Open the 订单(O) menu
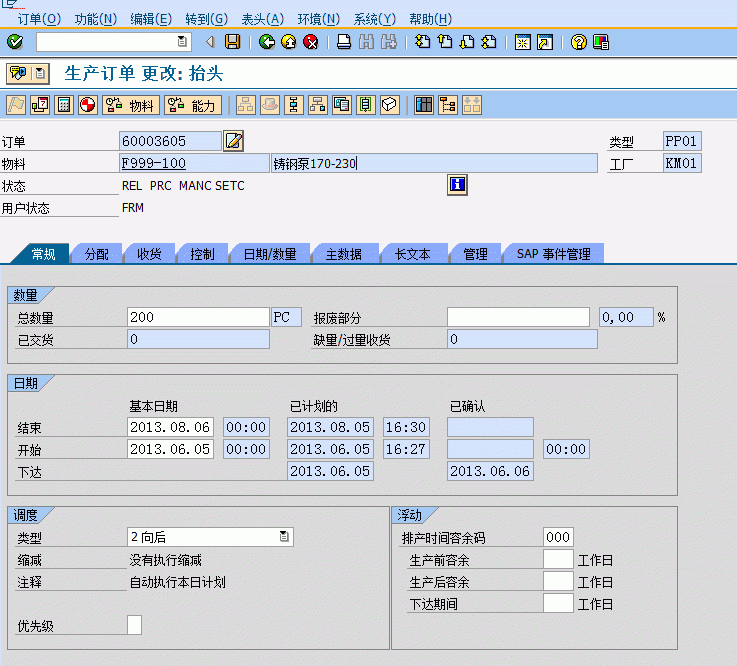The height and width of the screenshot is (666, 737). (39, 19)
